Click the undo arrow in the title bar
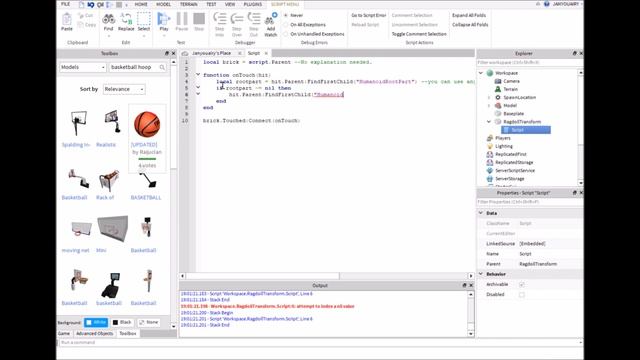Viewport: 640px width, 360px height. 91,4
